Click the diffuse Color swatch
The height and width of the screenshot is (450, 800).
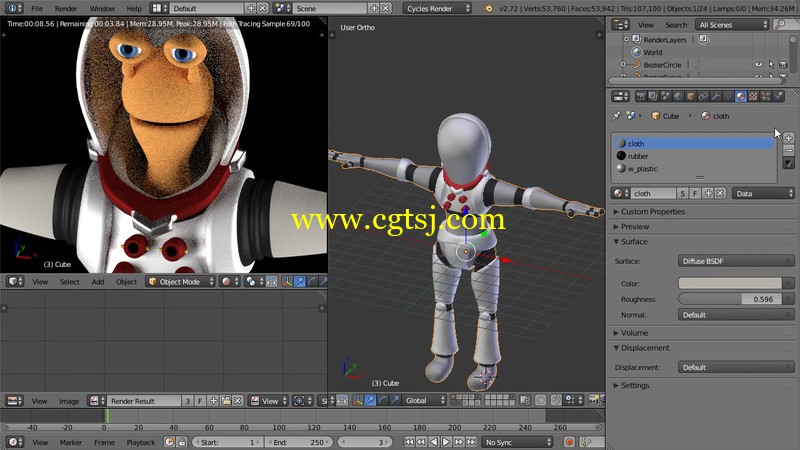coord(730,283)
